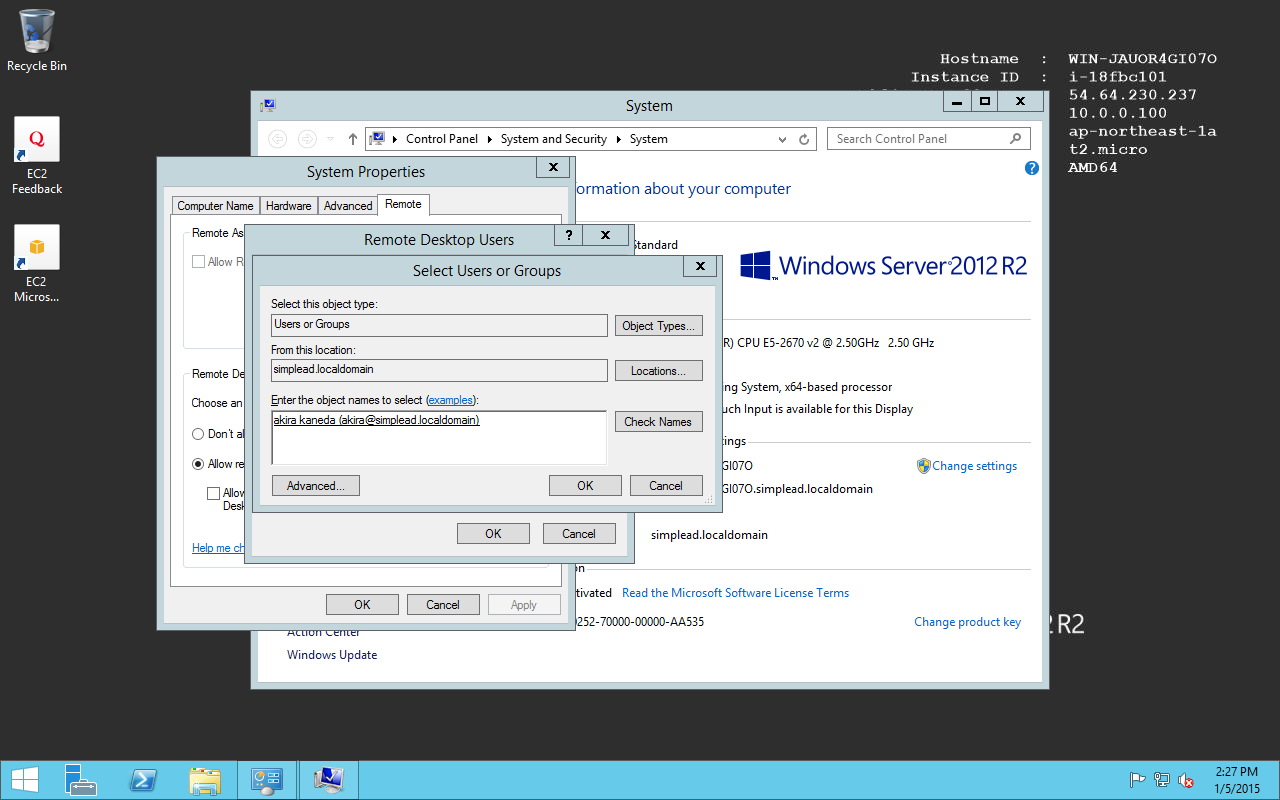Switch to the Advanced tab
1280x800 pixels.
point(348,206)
